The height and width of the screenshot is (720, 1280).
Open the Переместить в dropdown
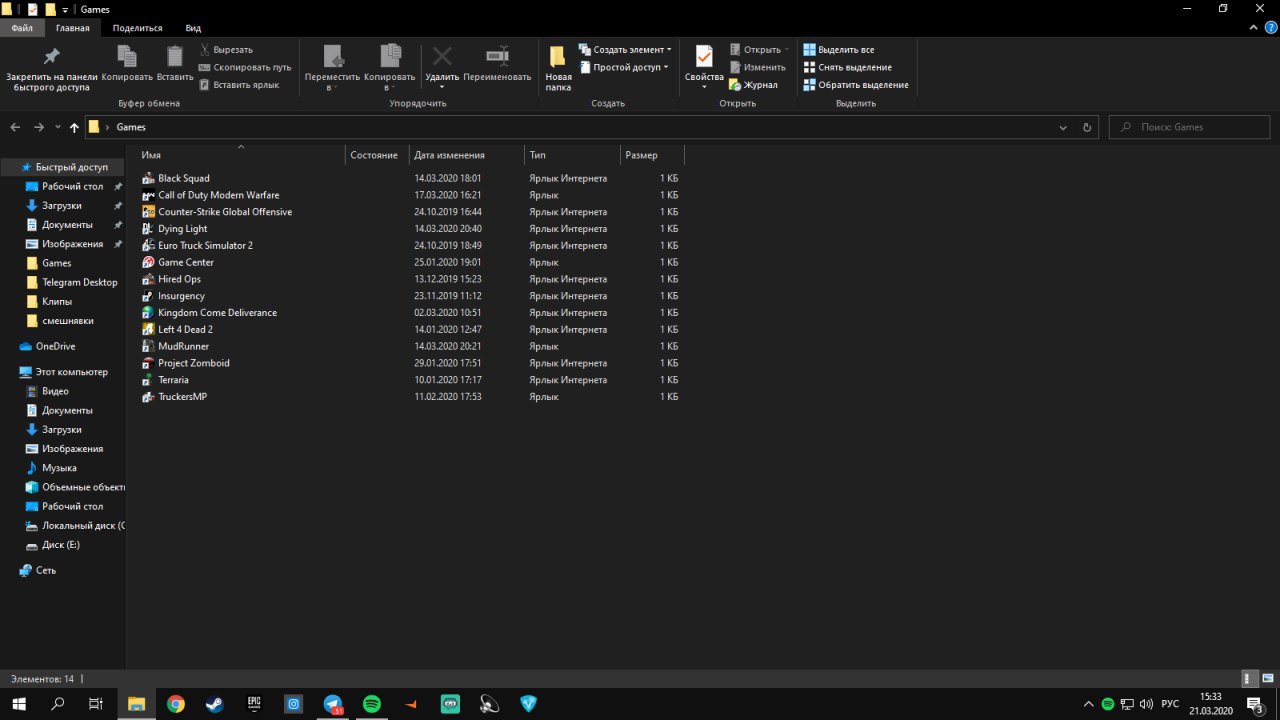pos(332,69)
